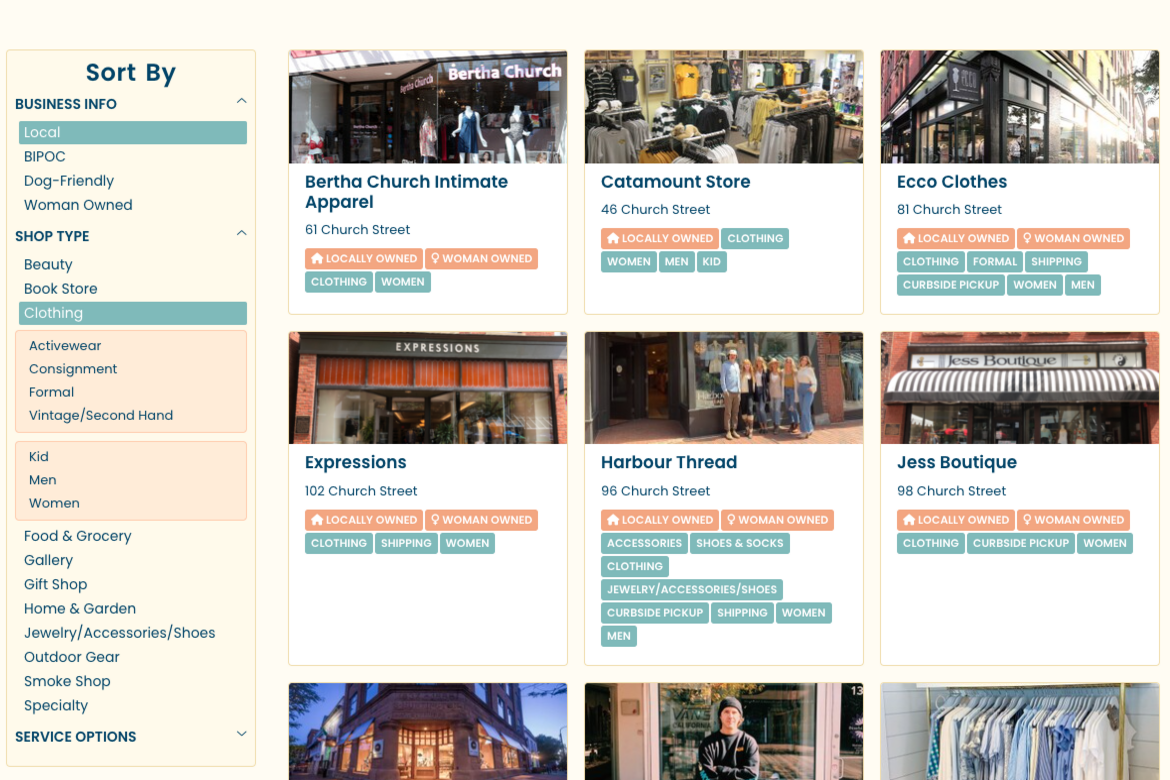Image resolution: width=1170 pixels, height=780 pixels.
Task: Select Home & Garden shop type
Action: pyautogui.click(x=80, y=608)
